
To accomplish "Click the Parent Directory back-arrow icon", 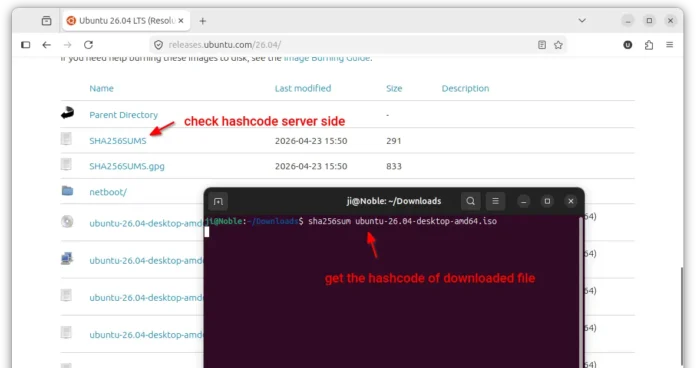I will [x=67, y=113].
